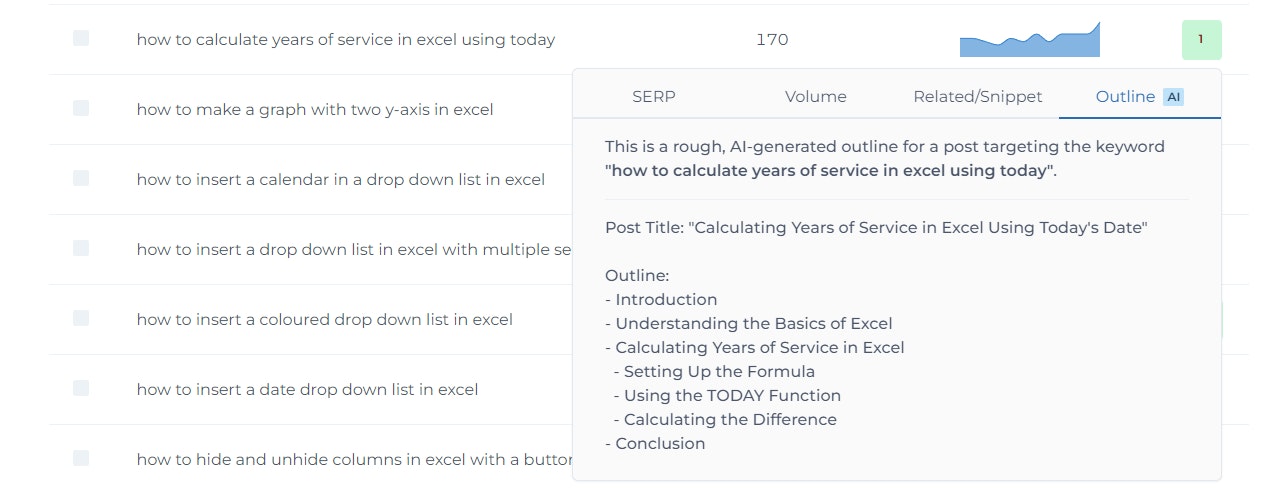The height and width of the screenshot is (489, 1272).
Task: Open keyword 'how to insert a date drop down list in excel'
Action: tap(307, 390)
